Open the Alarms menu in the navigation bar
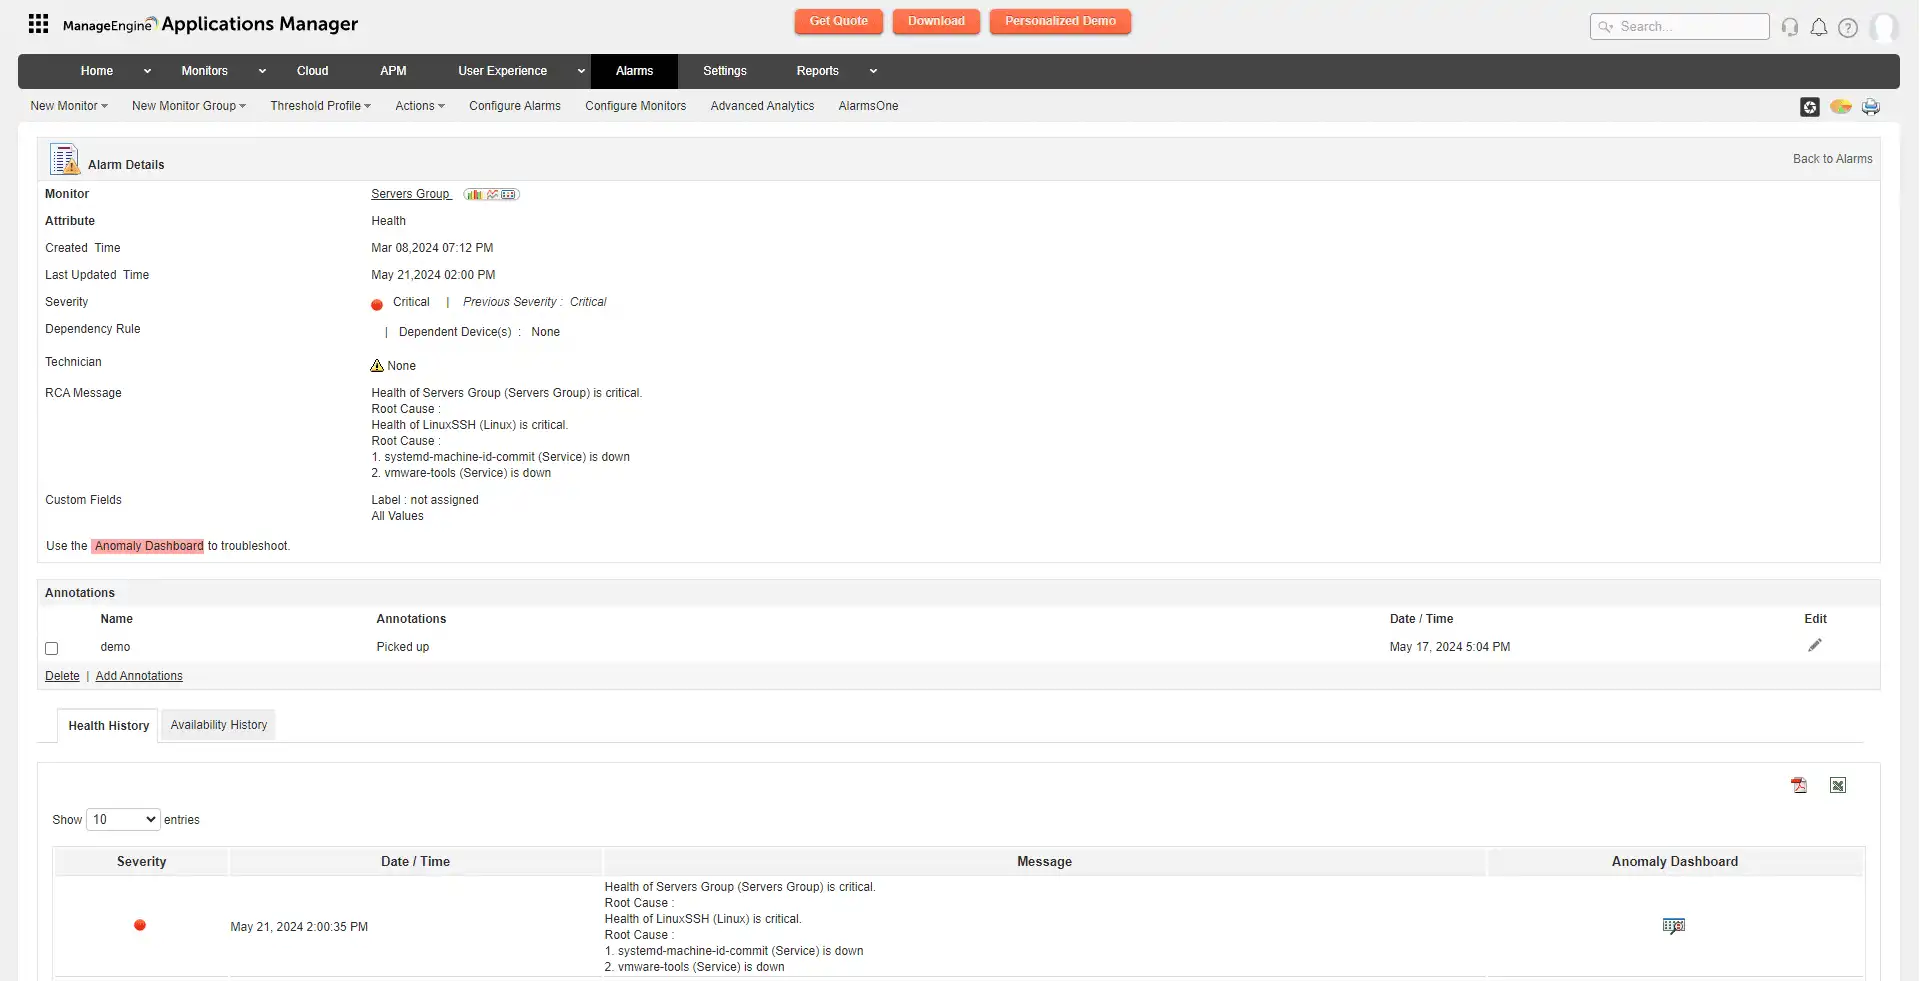The height and width of the screenshot is (981, 1920). click(634, 71)
